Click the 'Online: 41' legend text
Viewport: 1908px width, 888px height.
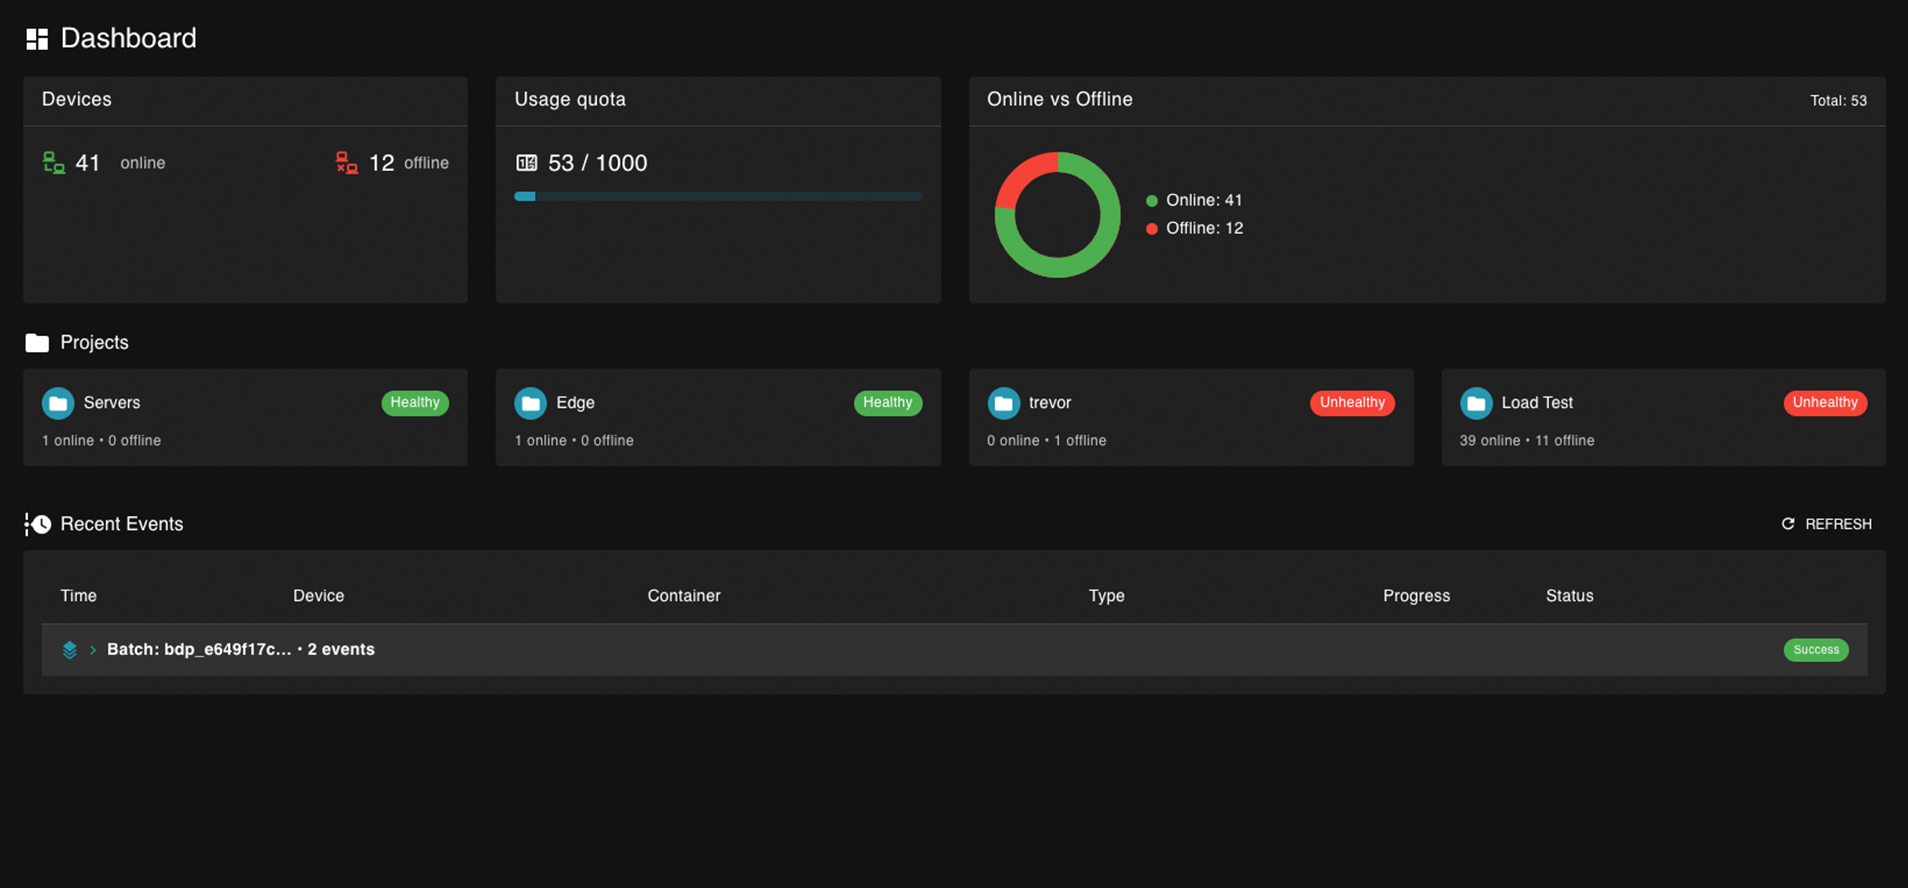point(1204,201)
